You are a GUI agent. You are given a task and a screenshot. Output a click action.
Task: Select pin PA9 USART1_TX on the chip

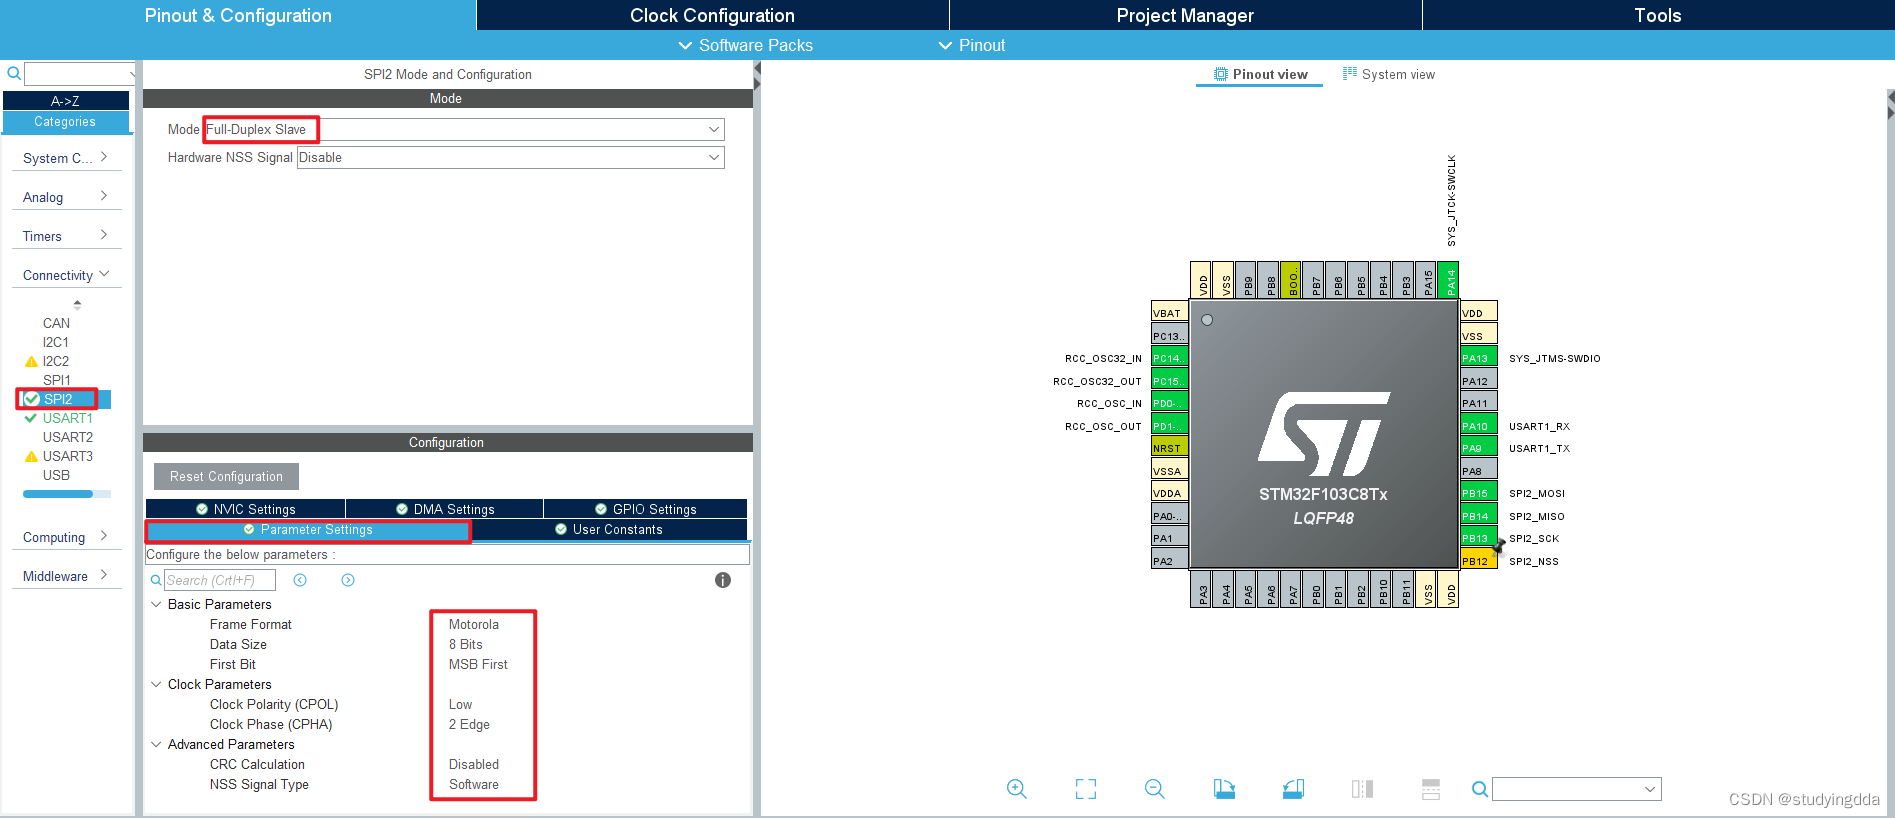[x=1479, y=448]
